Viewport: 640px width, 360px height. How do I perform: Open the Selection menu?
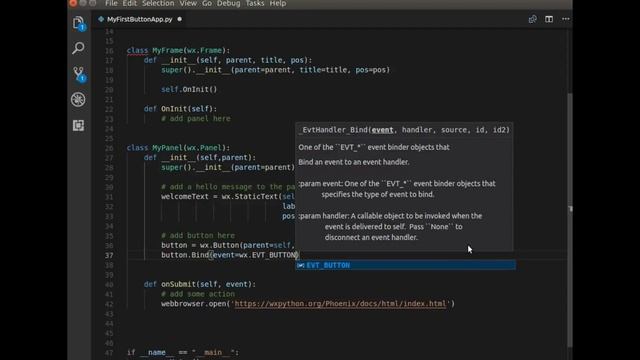tap(158, 3)
